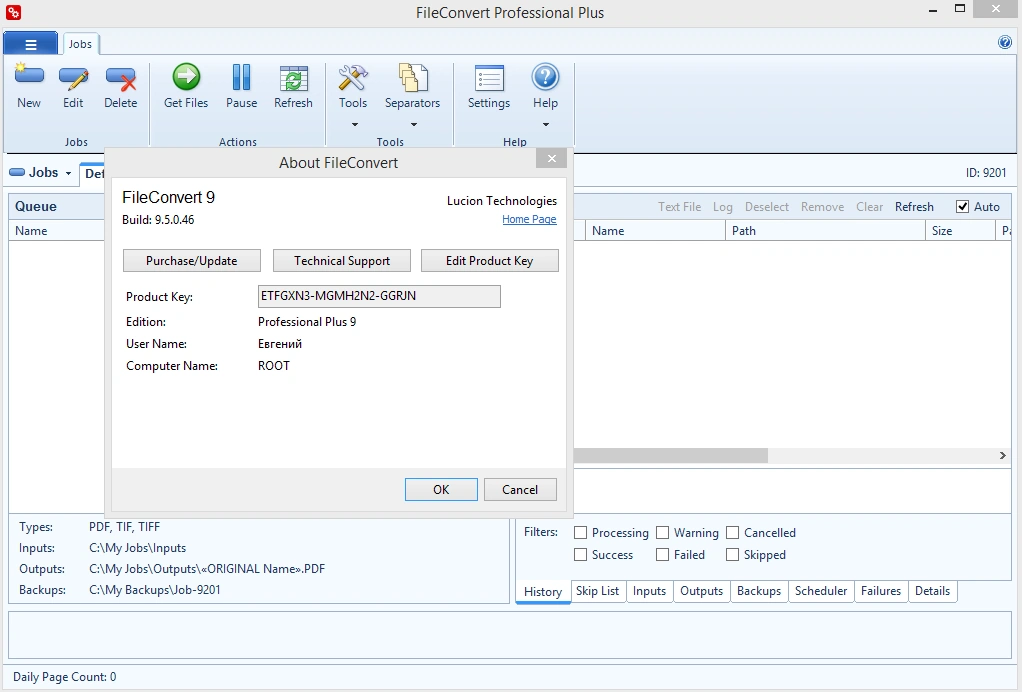
Task: Expand the Separators dropdown arrow
Action: pyautogui.click(x=413, y=124)
